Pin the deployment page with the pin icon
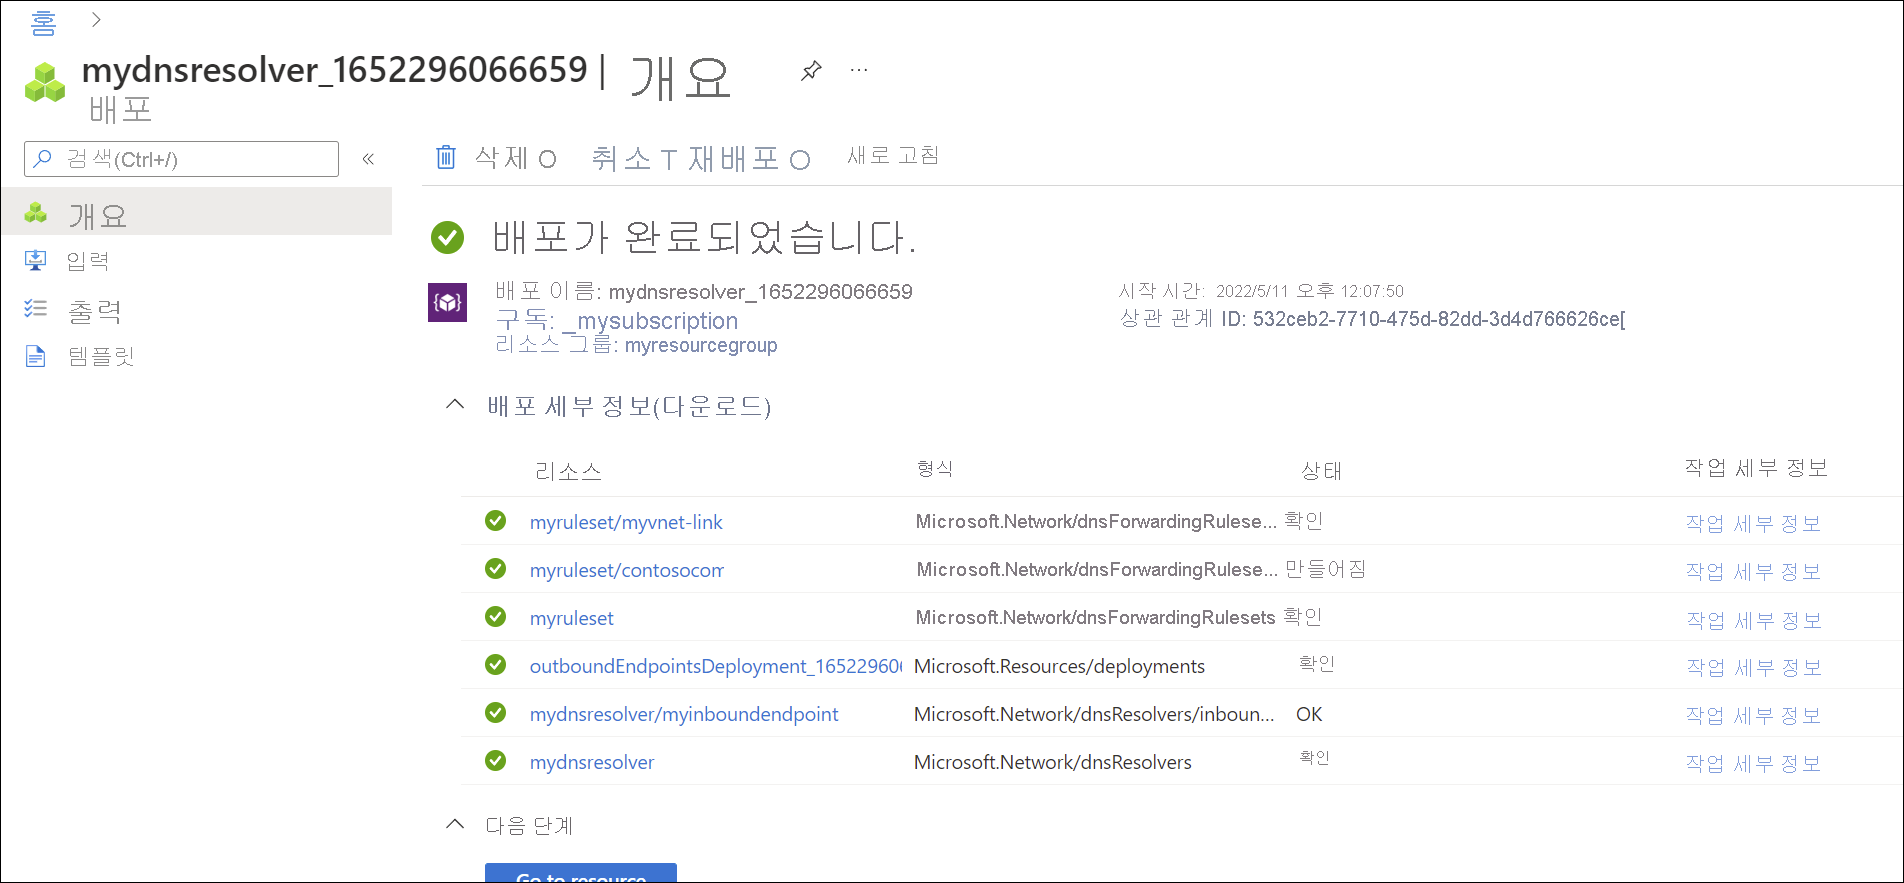1904x883 pixels. click(x=811, y=70)
